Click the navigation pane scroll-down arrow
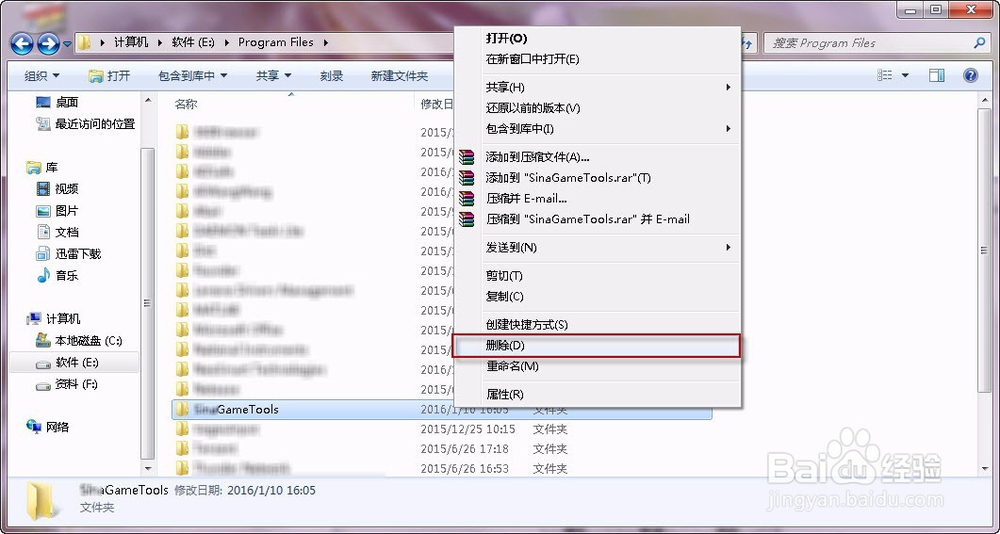Image resolution: width=1000 pixels, height=534 pixels. click(147, 469)
